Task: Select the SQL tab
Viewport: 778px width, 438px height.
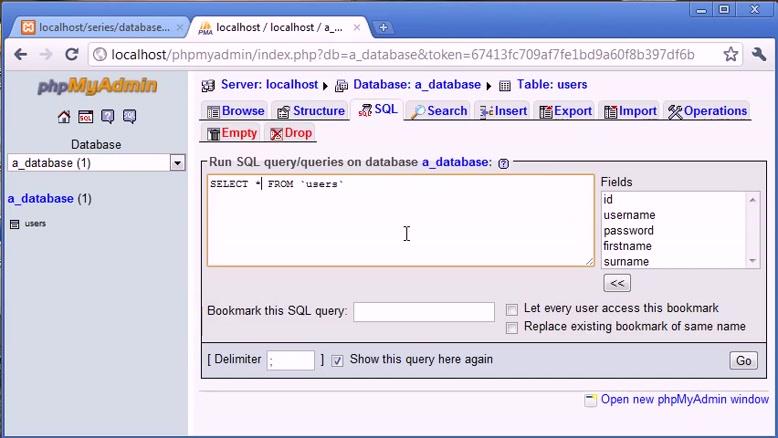Action: click(378, 110)
